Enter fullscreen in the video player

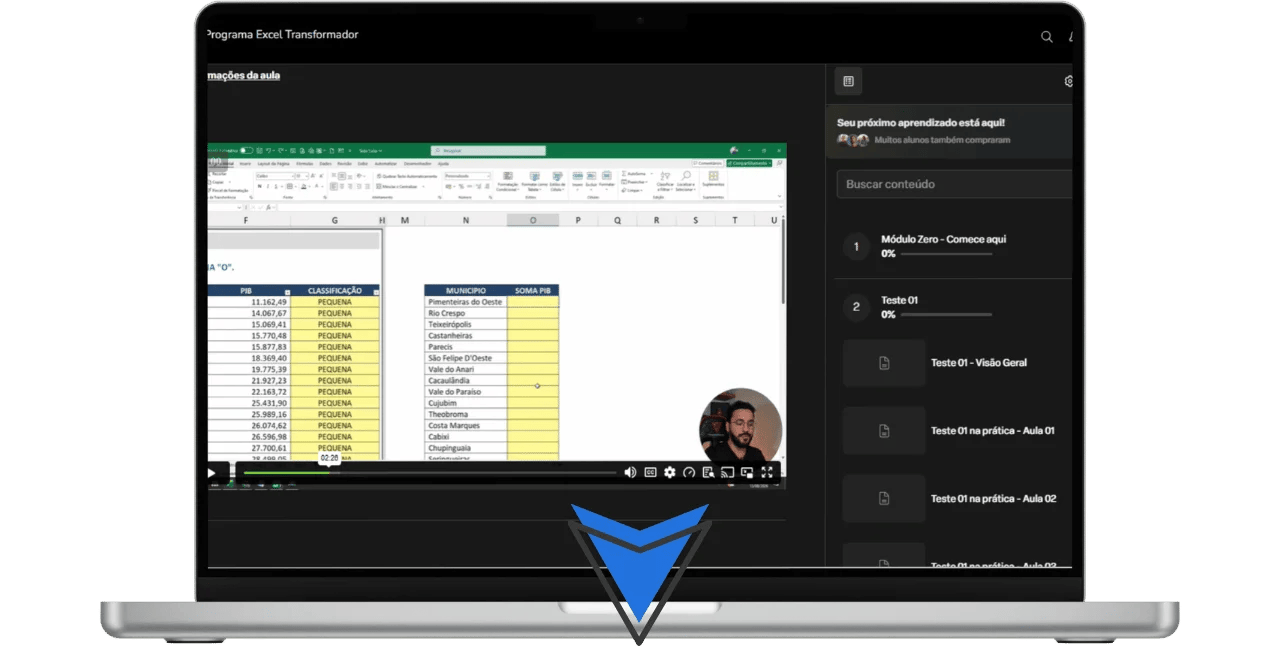767,472
